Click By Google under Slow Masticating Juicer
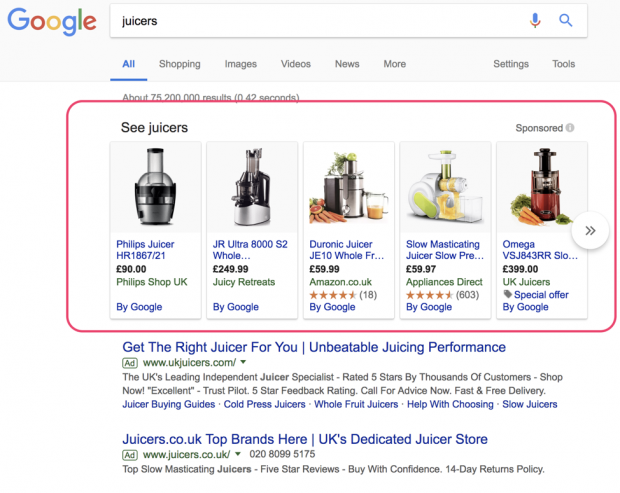 (x=429, y=307)
